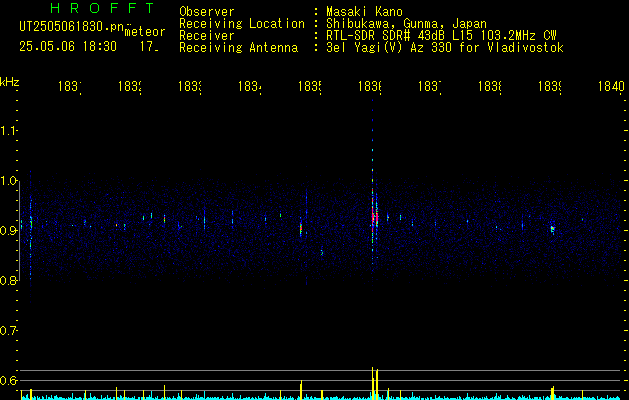Click the 0.8 frequency axis label
The height and width of the screenshot is (400, 629).
pyautogui.click(x=8, y=281)
